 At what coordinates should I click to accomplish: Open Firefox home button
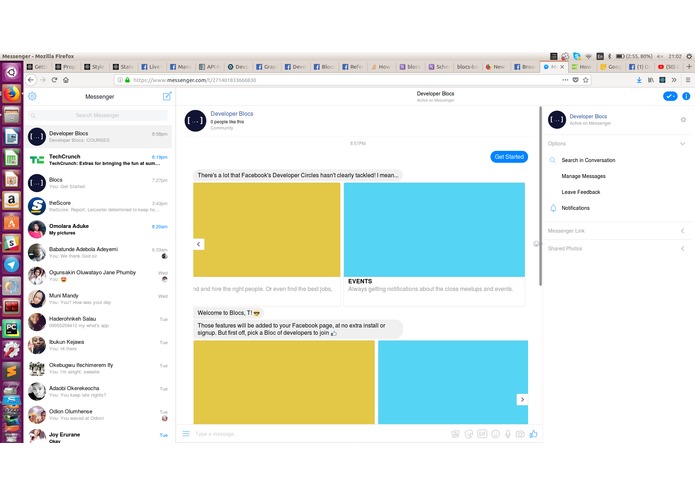point(66,80)
